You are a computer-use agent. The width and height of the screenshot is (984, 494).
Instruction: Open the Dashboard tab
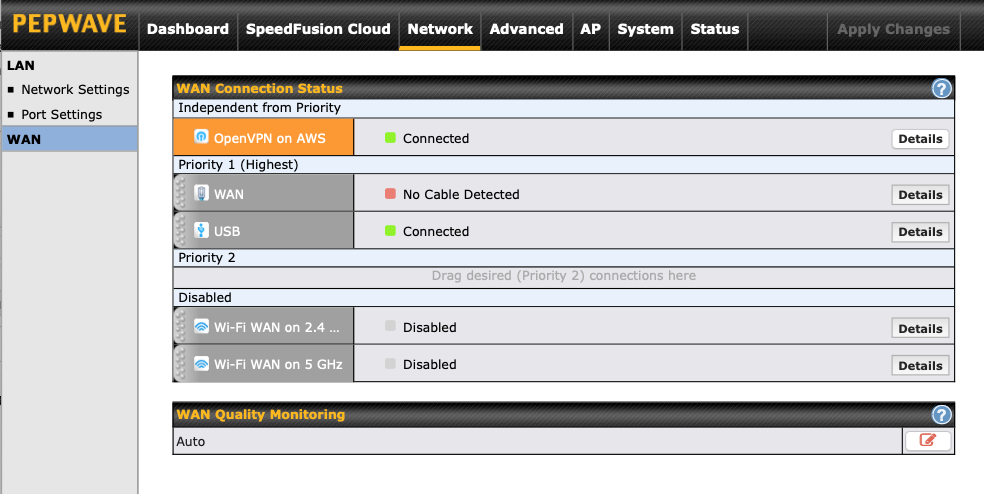click(x=188, y=29)
